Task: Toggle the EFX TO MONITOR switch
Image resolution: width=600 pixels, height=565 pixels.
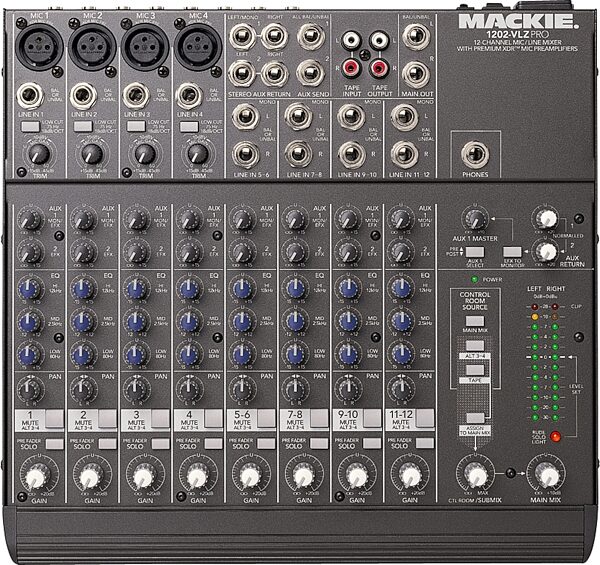Action: pyautogui.click(x=512, y=252)
